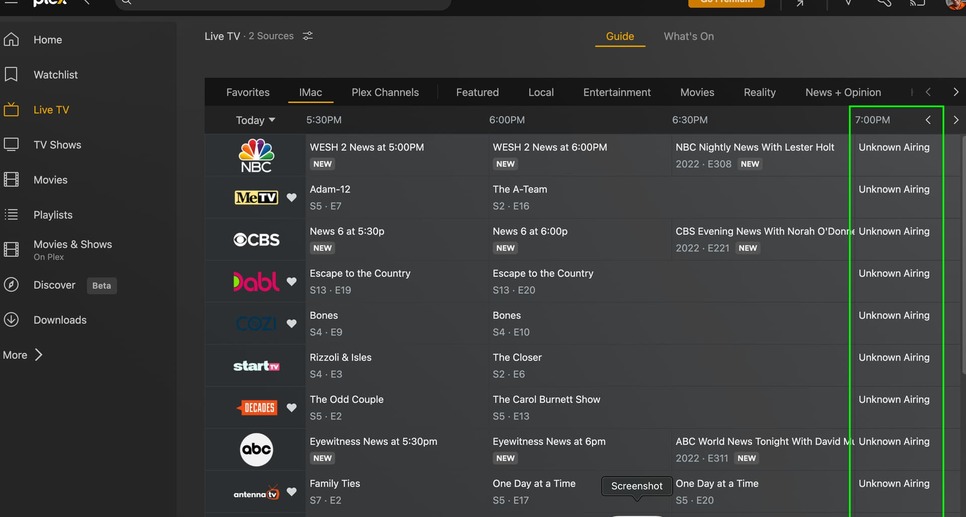Screen dimensions: 966x517
Task: Open WESH 2 News at 6:00PM listing
Action: click(x=580, y=155)
